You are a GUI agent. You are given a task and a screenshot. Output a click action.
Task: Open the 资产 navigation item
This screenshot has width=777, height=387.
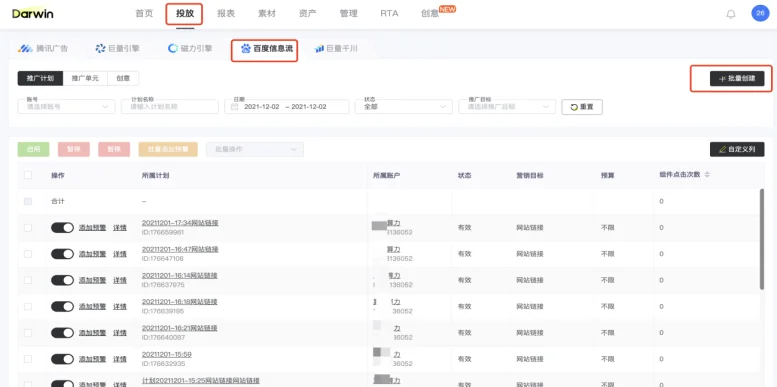click(308, 13)
